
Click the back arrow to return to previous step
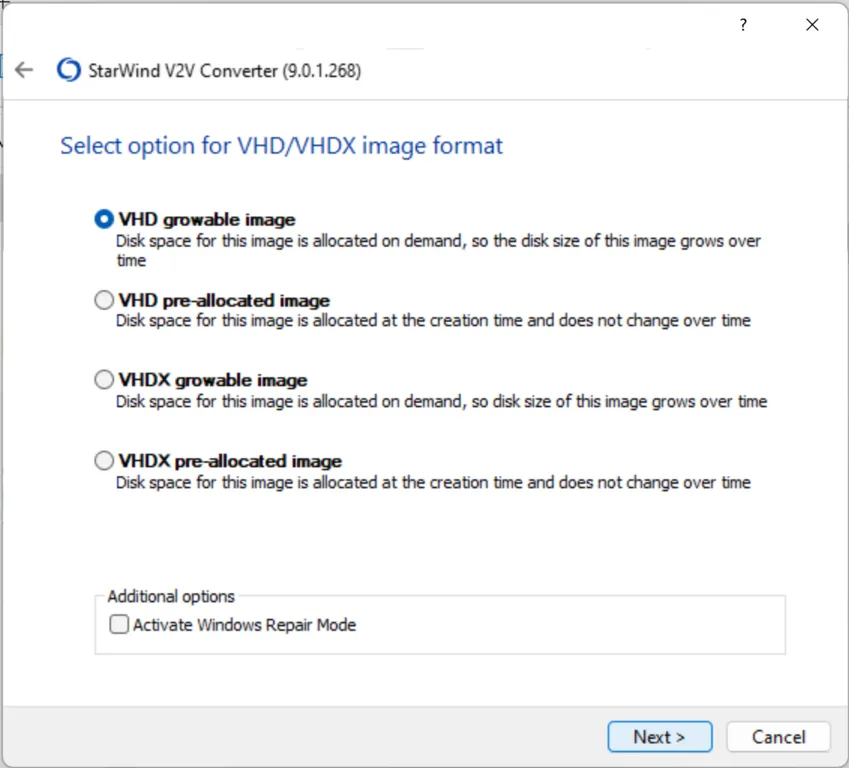[23, 70]
